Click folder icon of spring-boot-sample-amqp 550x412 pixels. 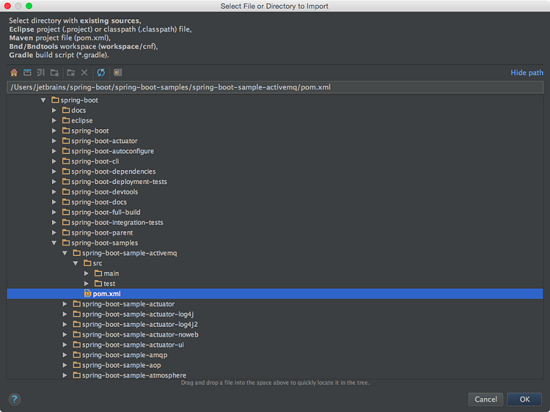(77, 355)
